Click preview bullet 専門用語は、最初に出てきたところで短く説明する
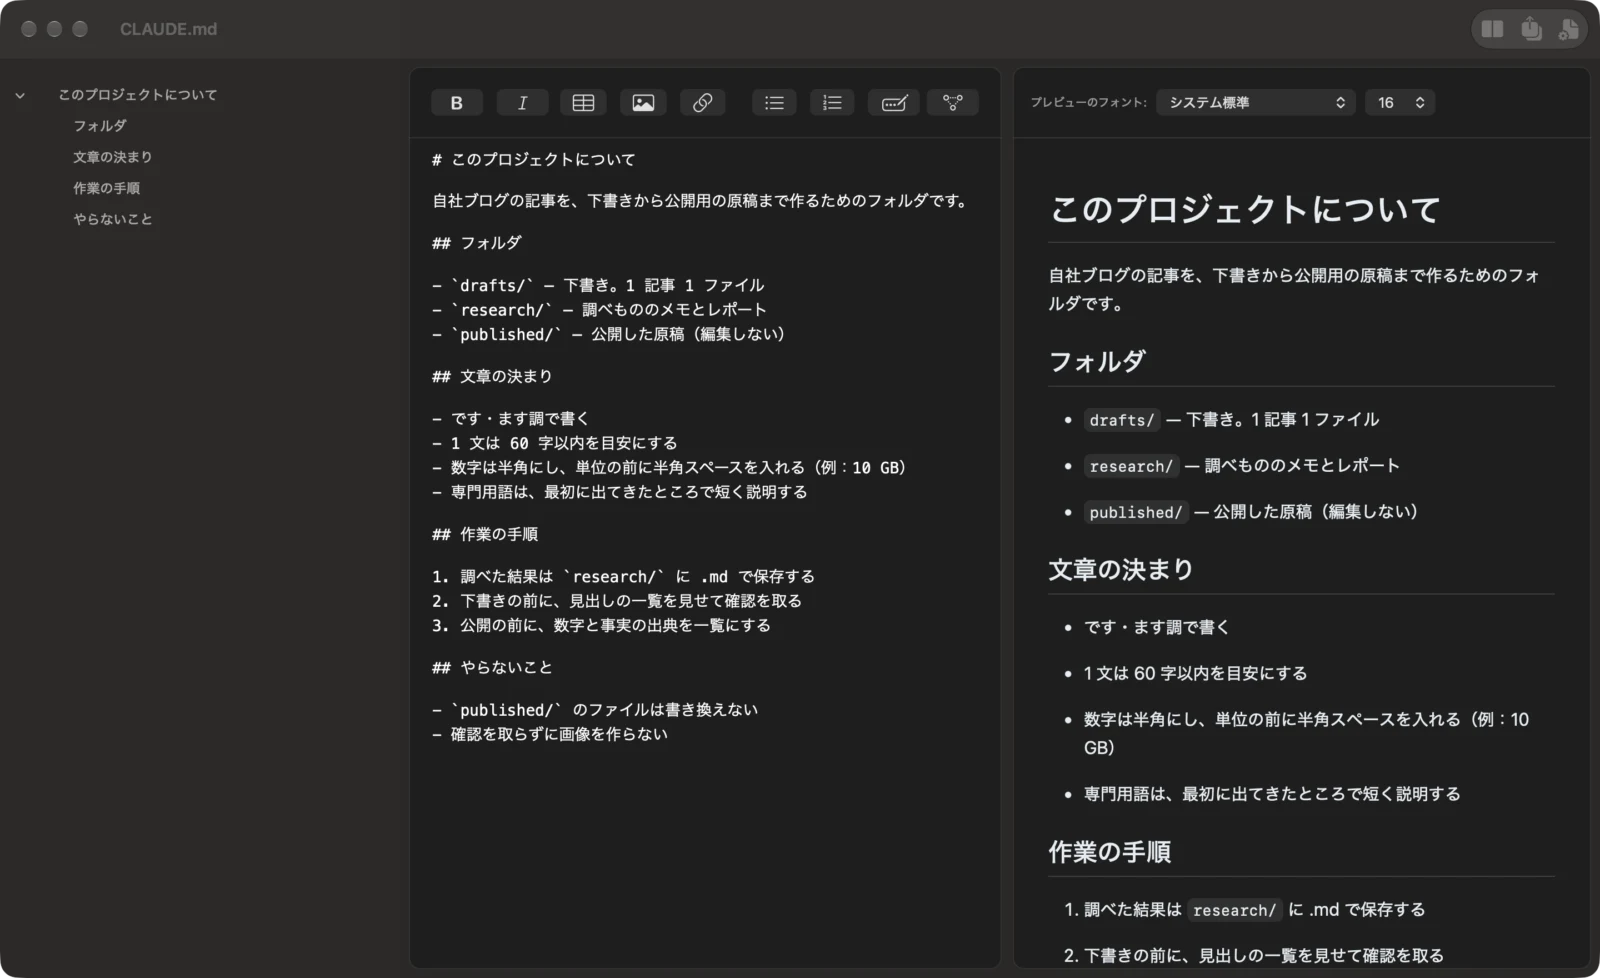The height and width of the screenshot is (978, 1600). [1272, 794]
